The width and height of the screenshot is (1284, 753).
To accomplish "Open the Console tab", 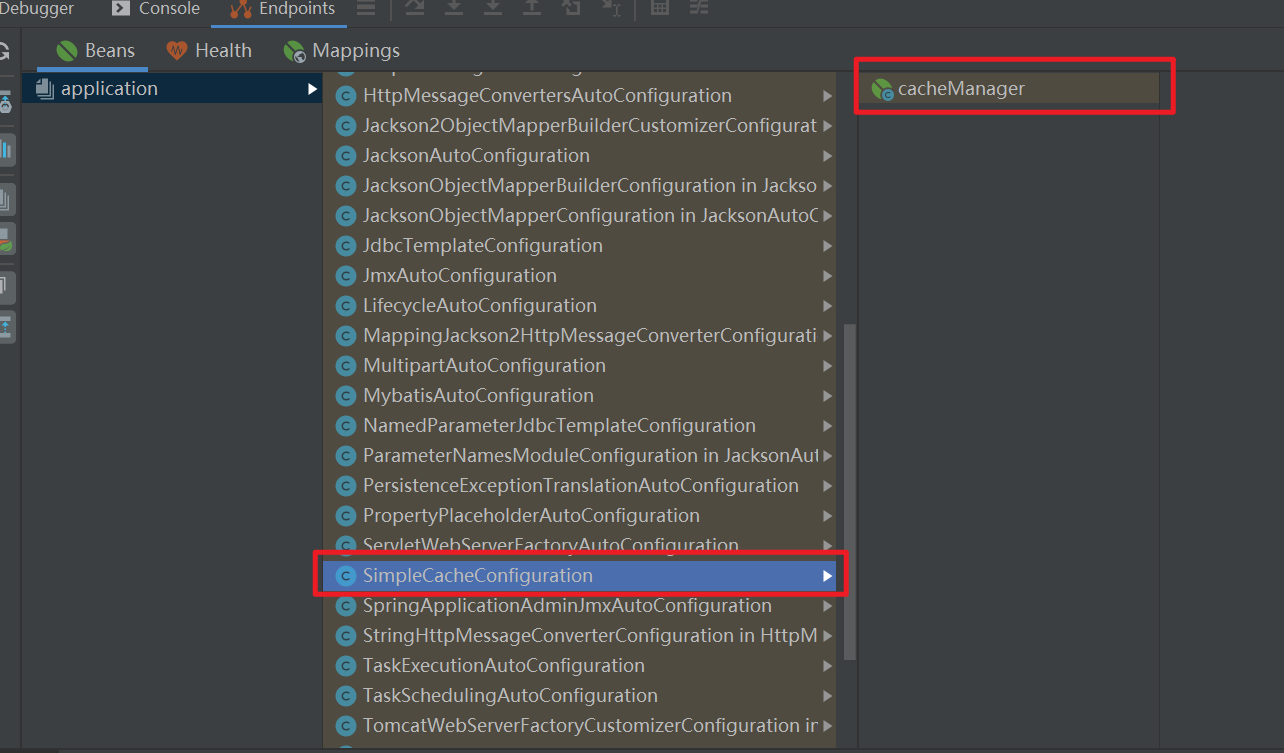I will point(155,9).
